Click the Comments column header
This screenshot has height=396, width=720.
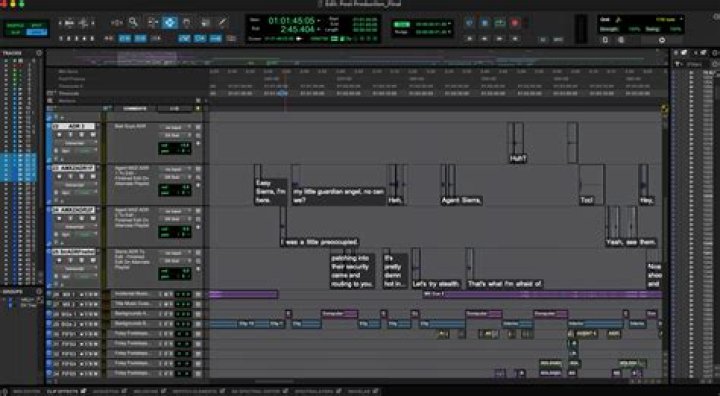coord(135,109)
